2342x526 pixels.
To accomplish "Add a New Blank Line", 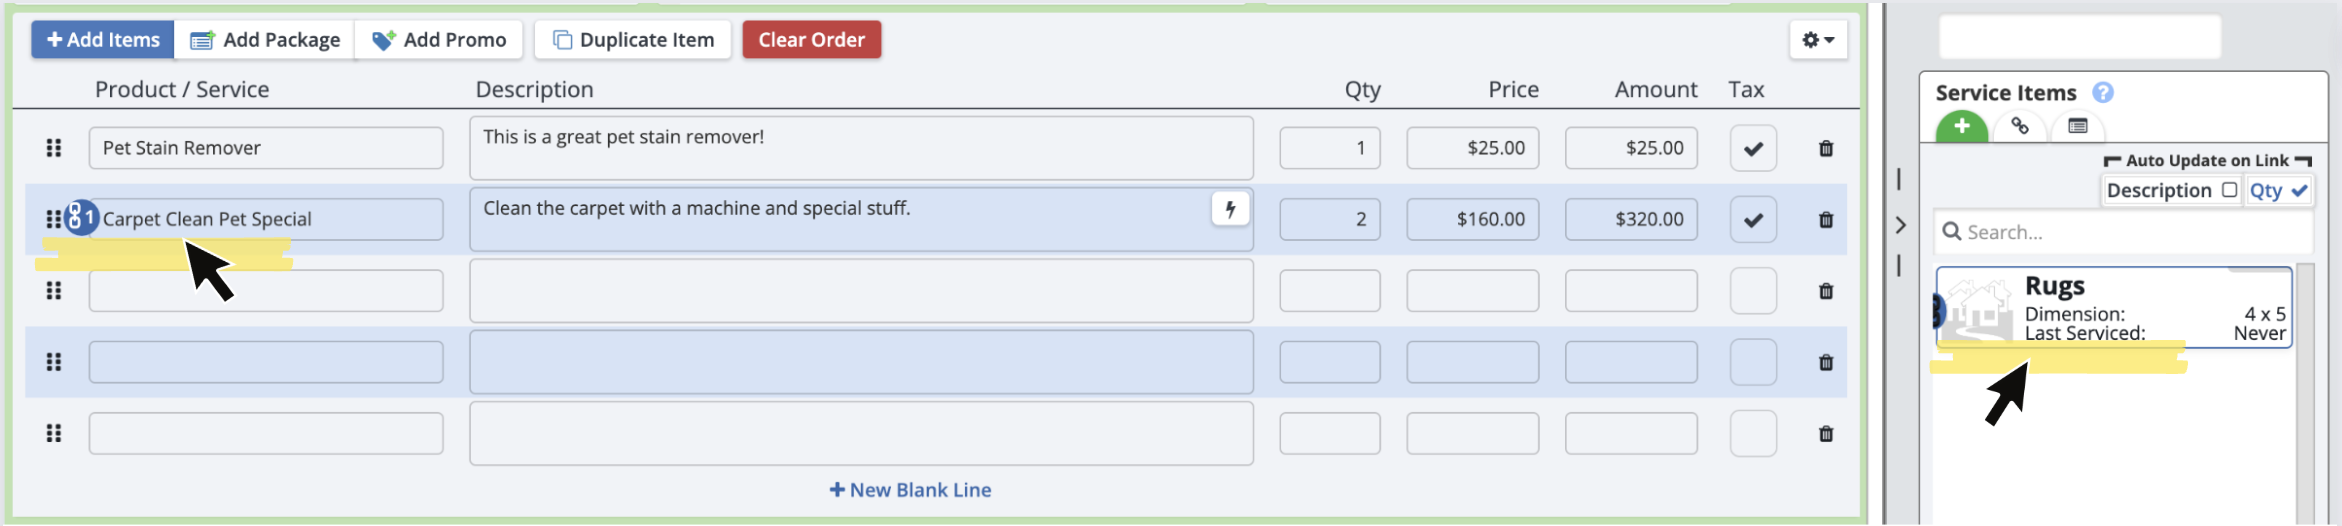I will pyautogui.click(x=910, y=490).
